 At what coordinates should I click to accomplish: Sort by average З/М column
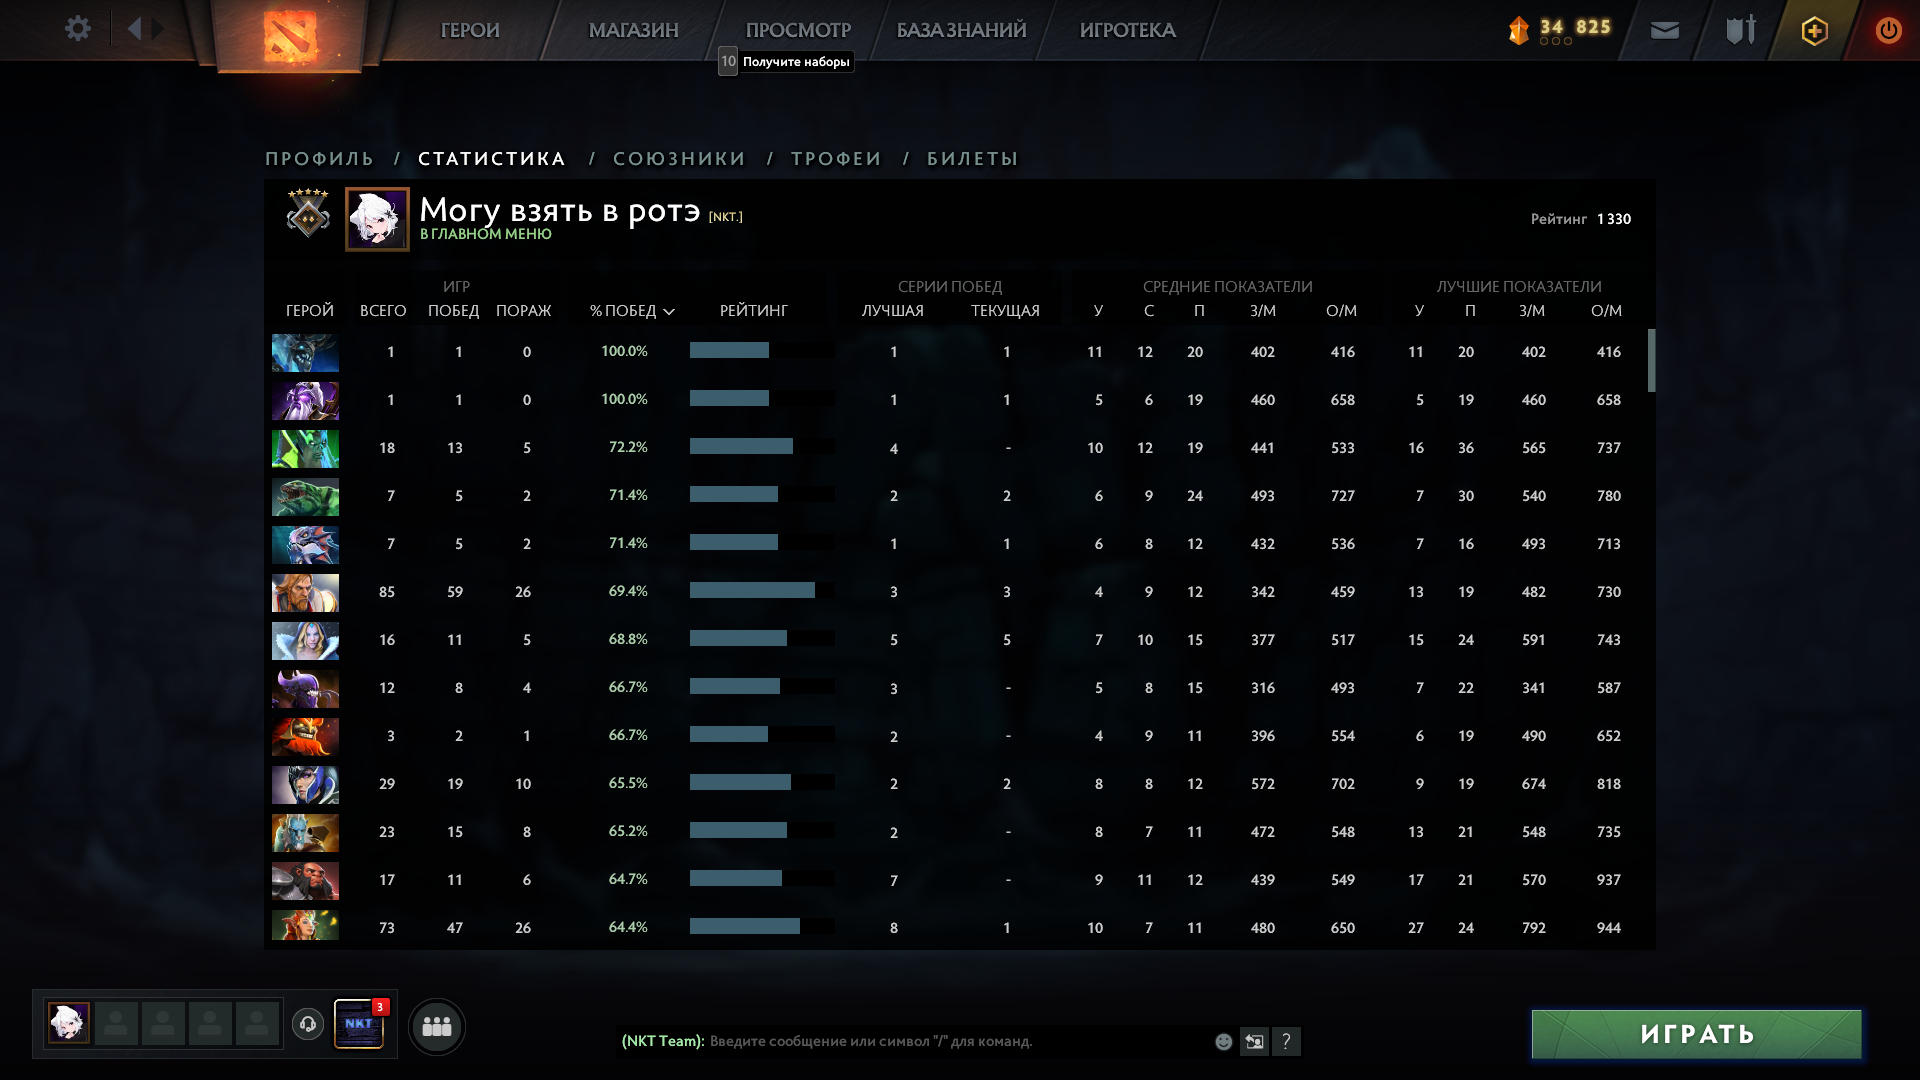pos(1263,311)
